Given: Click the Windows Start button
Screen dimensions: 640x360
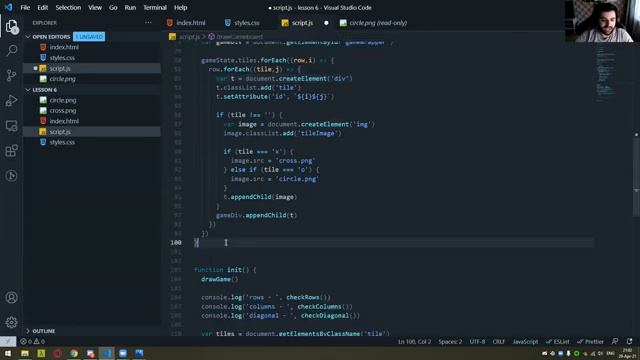Looking at the screenshot, I should click(8, 353).
